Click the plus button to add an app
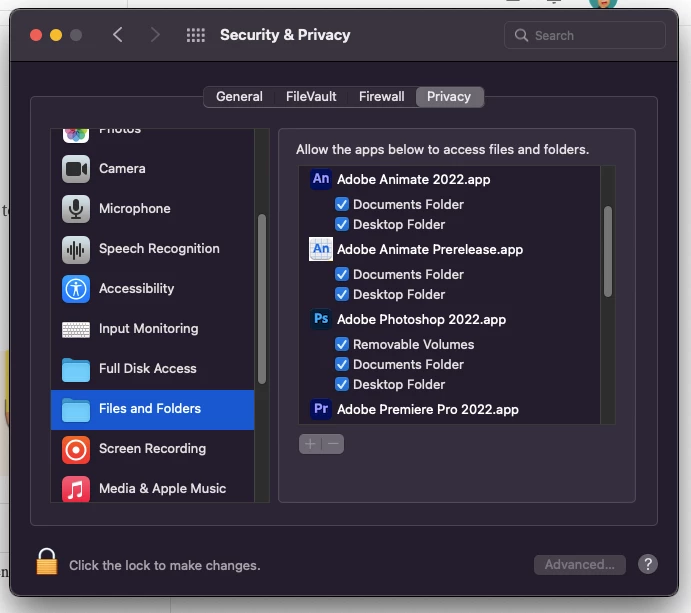Screen dimensions: 691x613 coord(310,444)
